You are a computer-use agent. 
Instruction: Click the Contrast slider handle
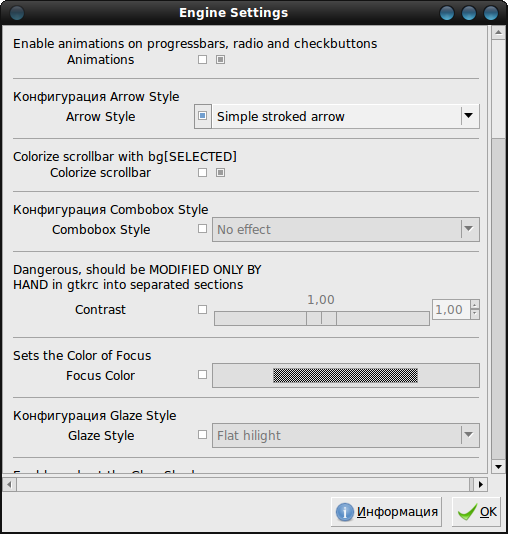point(321,318)
